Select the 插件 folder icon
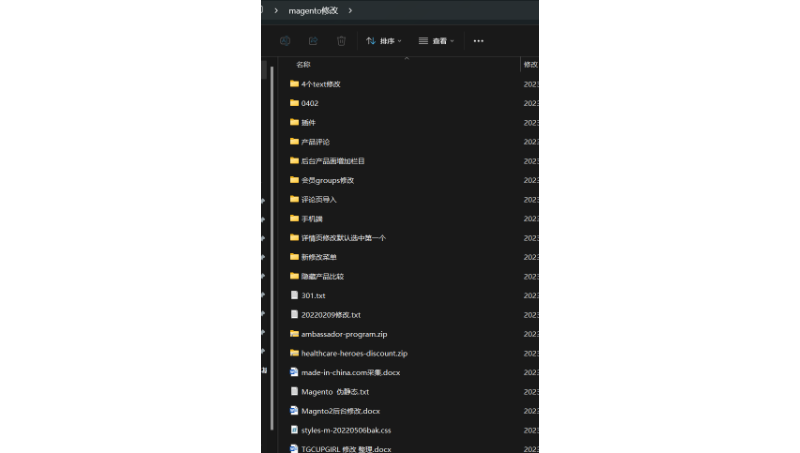The width and height of the screenshot is (800, 453). pos(294,122)
